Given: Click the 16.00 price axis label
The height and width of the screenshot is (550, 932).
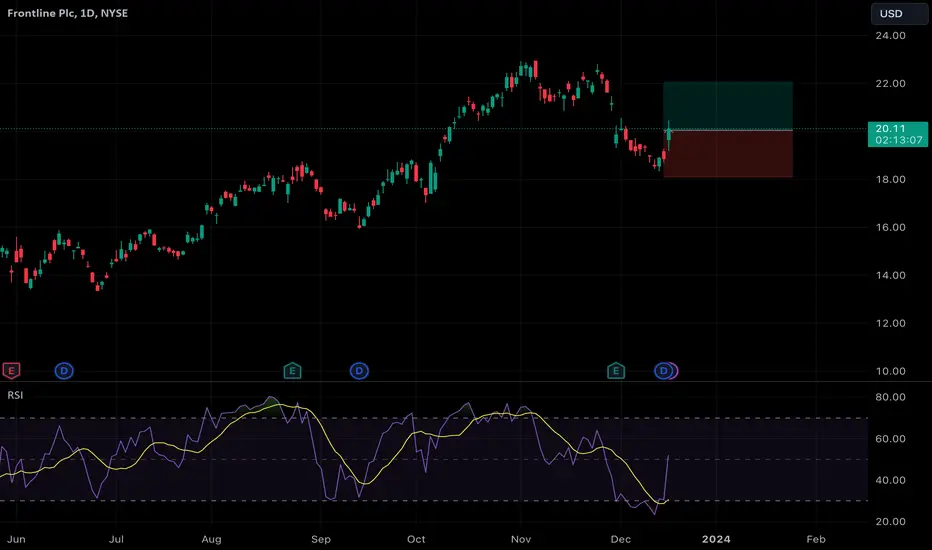Looking at the screenshot, I should point(890,228).
